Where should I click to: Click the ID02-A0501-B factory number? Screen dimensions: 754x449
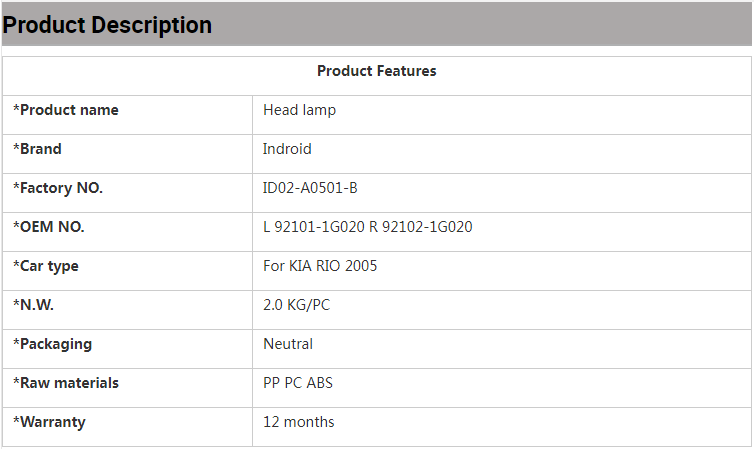pos(310,188)
